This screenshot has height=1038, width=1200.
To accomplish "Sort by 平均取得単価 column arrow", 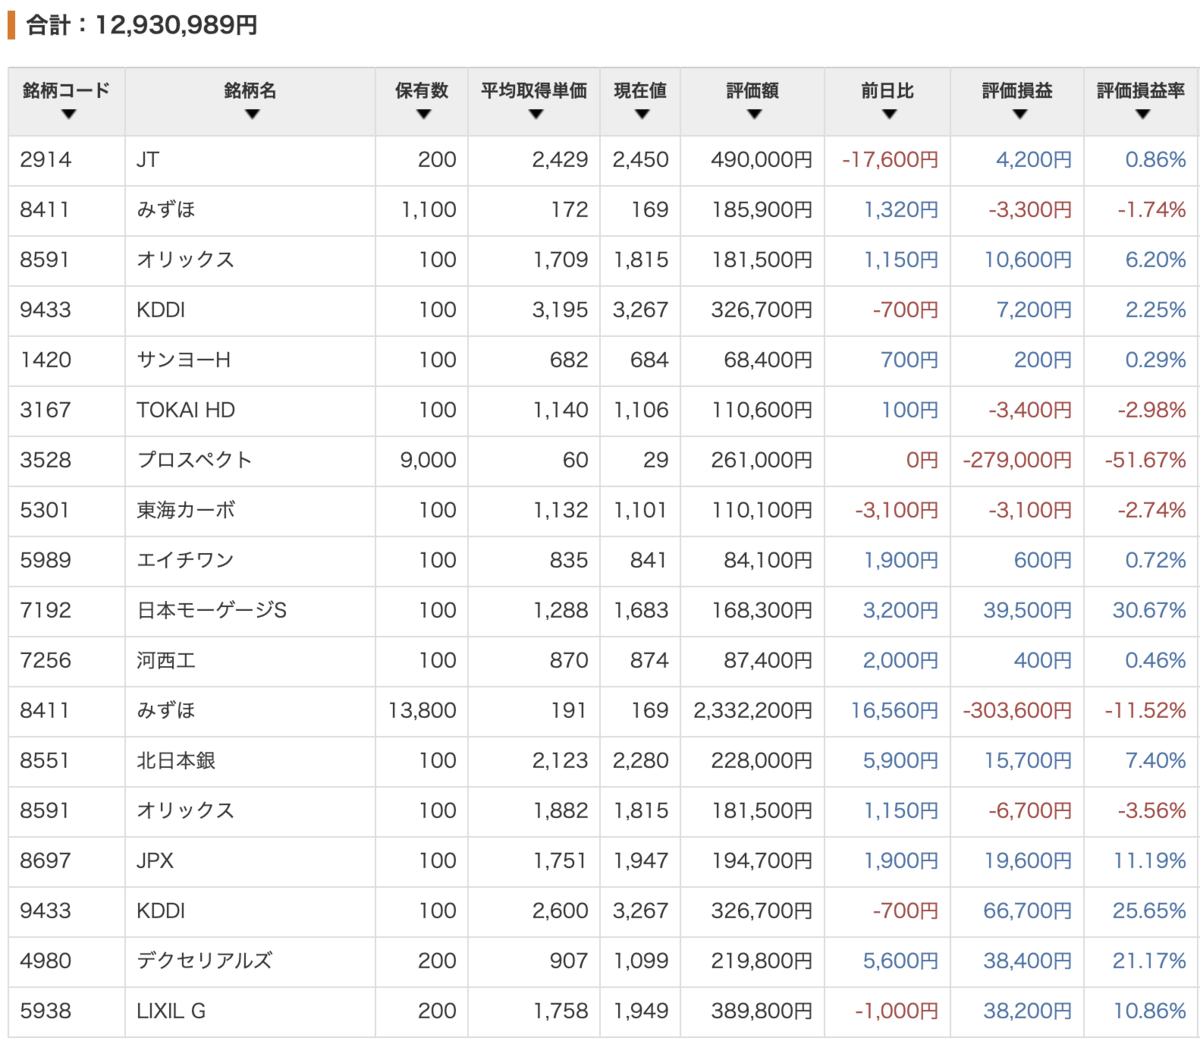I will coord(535,114).
